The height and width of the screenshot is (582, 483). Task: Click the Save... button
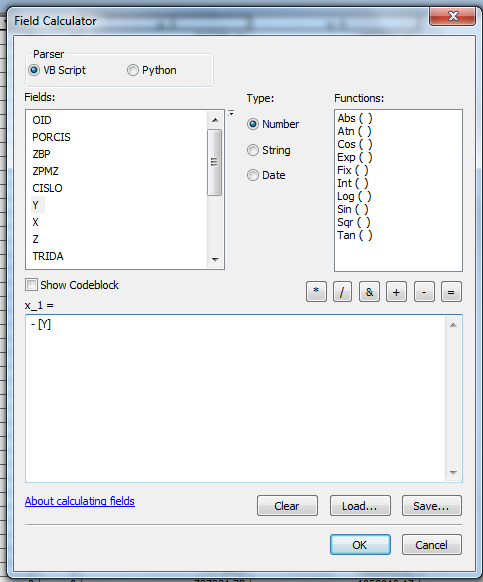click(x=432, y=506)
